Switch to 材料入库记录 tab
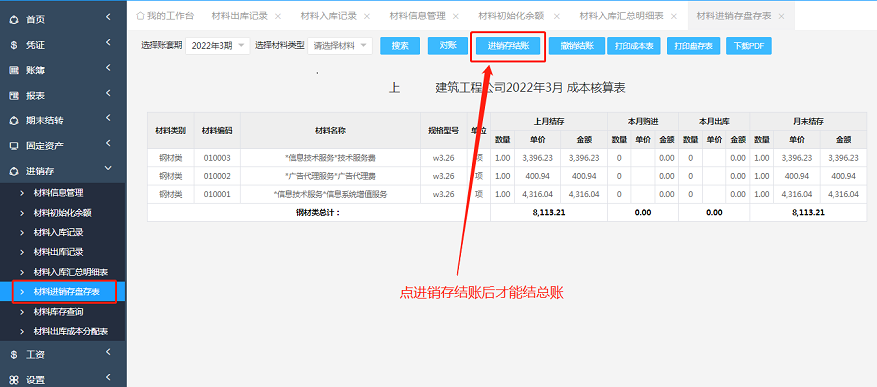The width and height of the screenshot is (877, 387). click(x=328, y=16)
